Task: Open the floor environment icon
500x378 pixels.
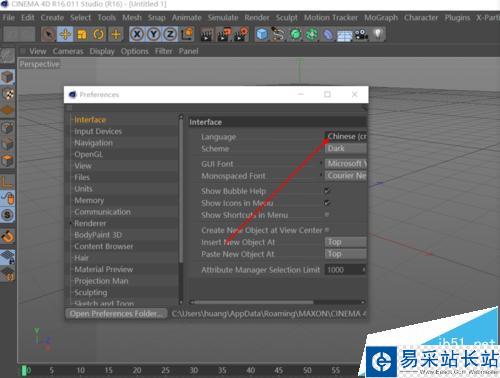Action: click(x=345, y=35)
